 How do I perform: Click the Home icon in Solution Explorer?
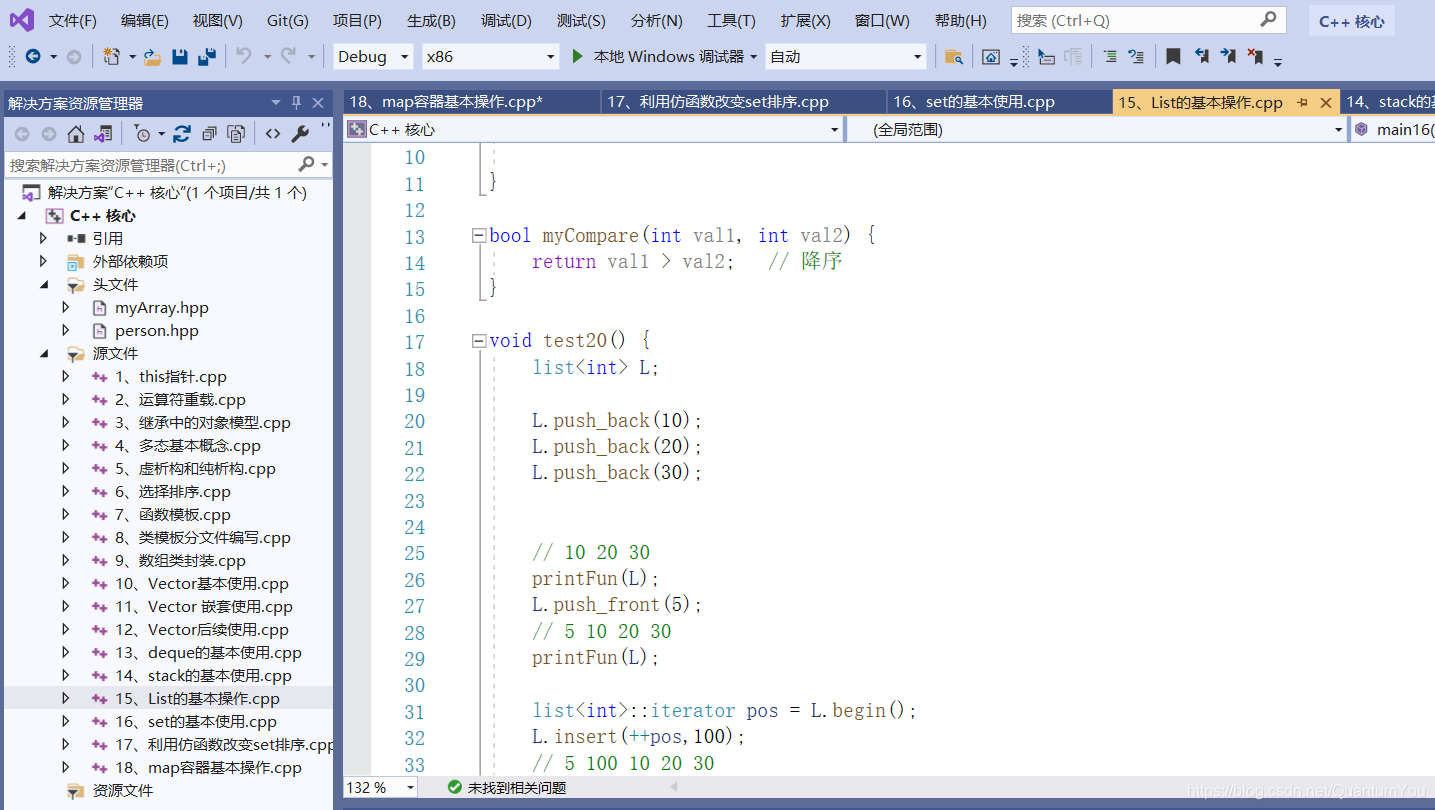(76, 134)
